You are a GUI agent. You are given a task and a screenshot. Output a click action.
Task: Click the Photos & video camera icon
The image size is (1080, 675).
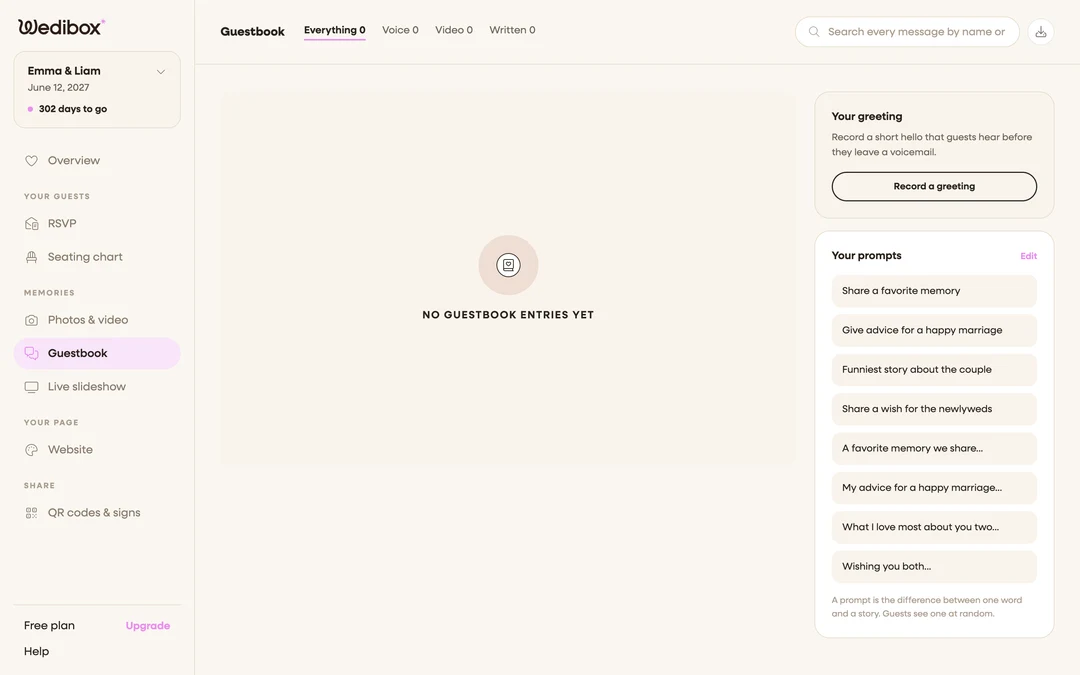[x=31, y=320]
